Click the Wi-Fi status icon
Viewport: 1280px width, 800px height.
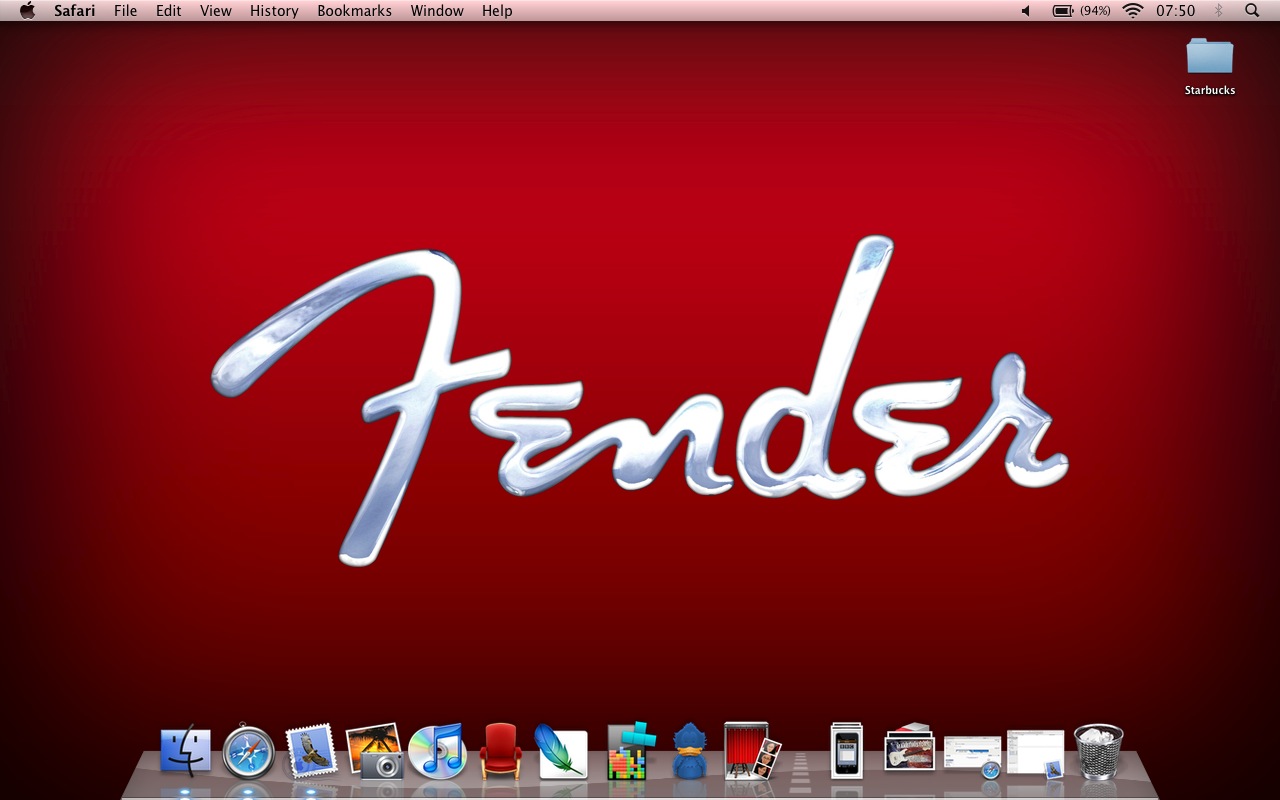1133,11
